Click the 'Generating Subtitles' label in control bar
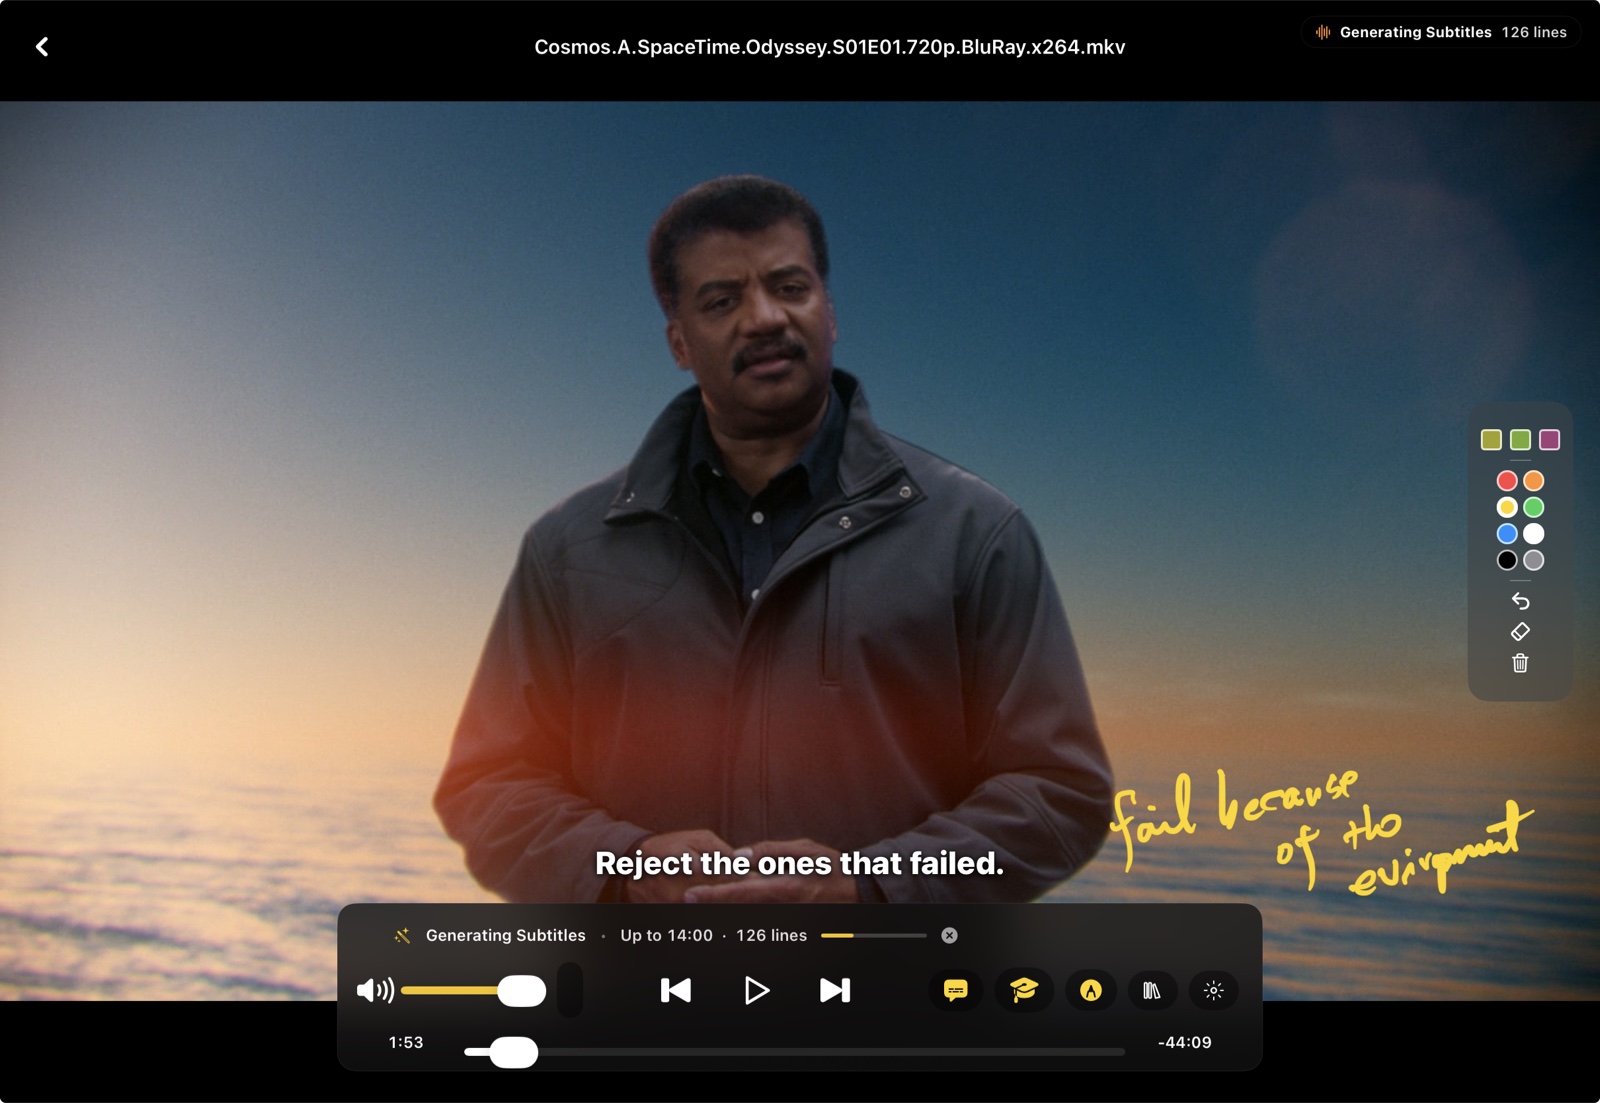Screen dimensions: 1600x1103 506,936
